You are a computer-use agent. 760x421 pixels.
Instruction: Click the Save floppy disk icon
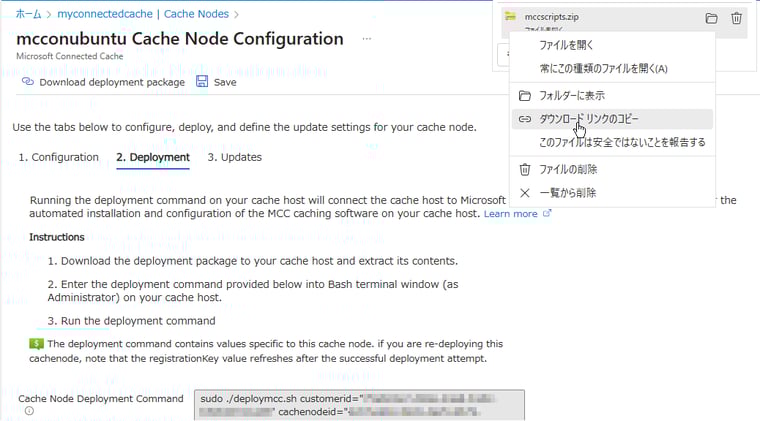click(202, 81)
